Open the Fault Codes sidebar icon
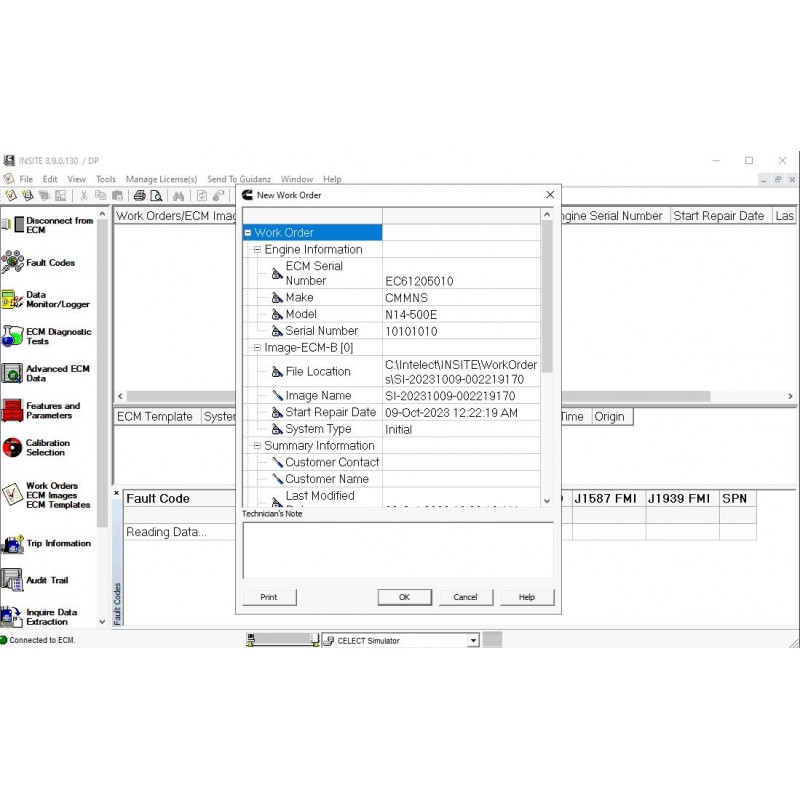Viewport: 800px width, 800px height. point(12,262)
